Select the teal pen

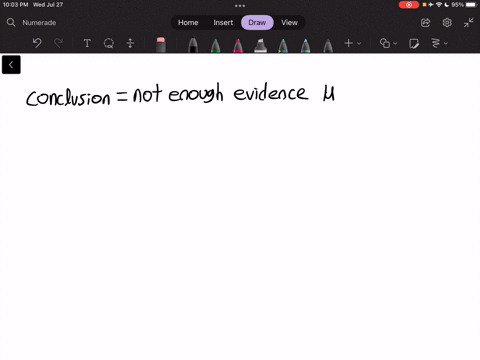click(305, 45)
